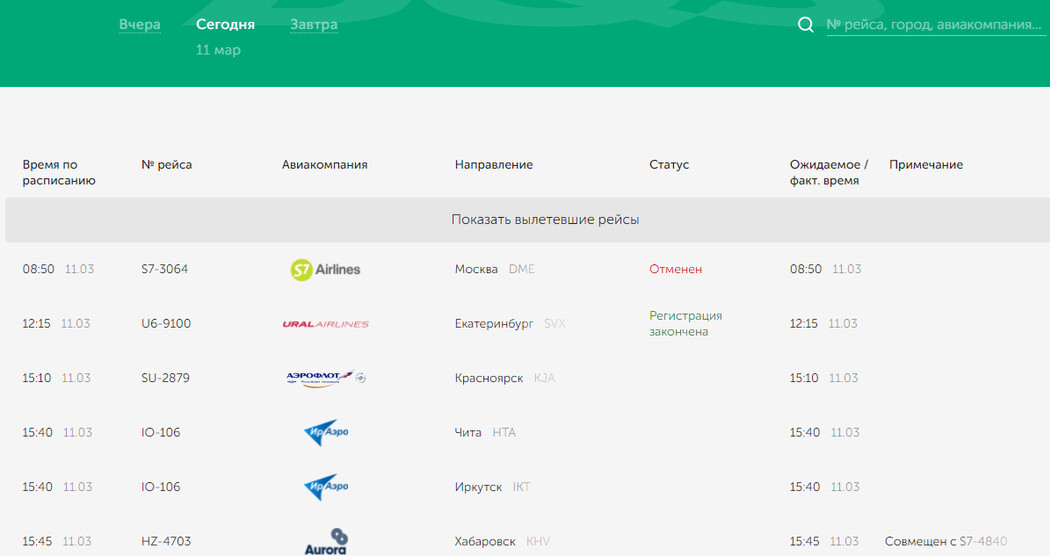Select flight SU-2879 to Красноярск
This screenshot has width=1050, height=556.
[165, 379]
